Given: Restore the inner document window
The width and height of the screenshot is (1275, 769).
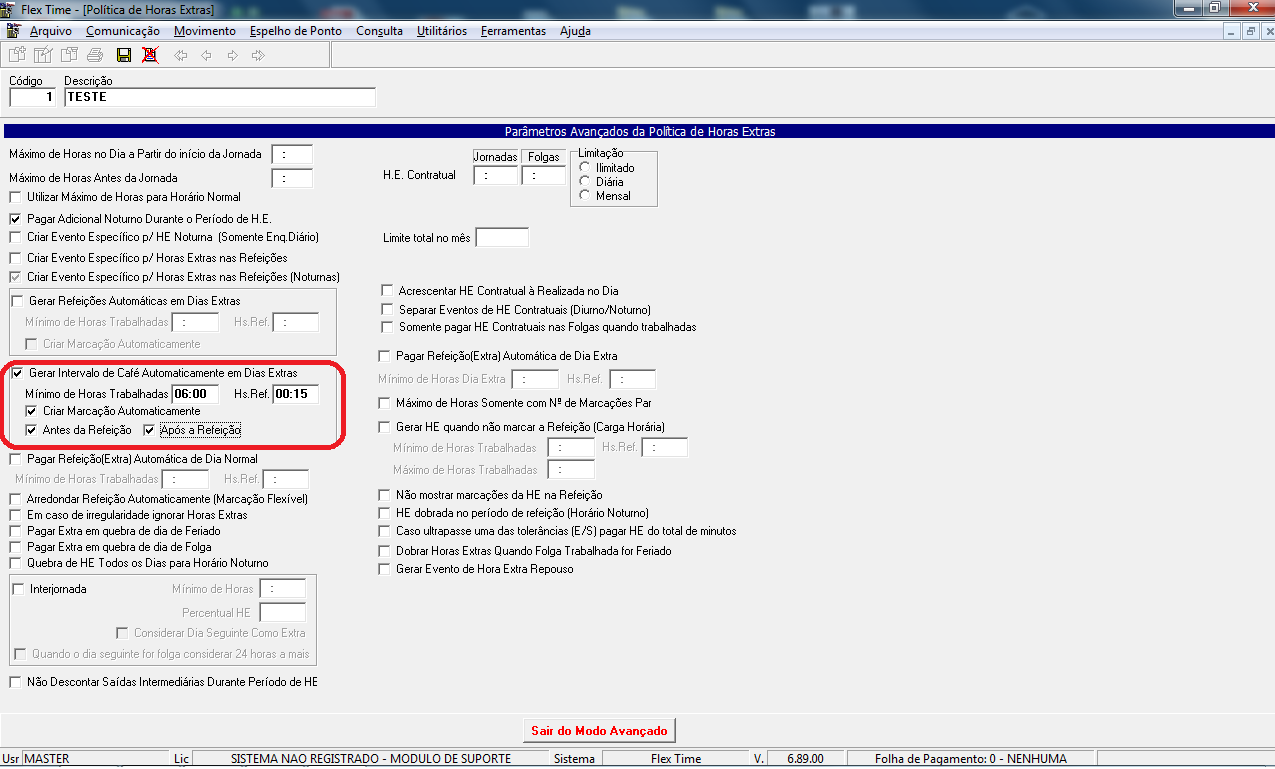Looking at the screenshot, I should tap(1250, 31).
